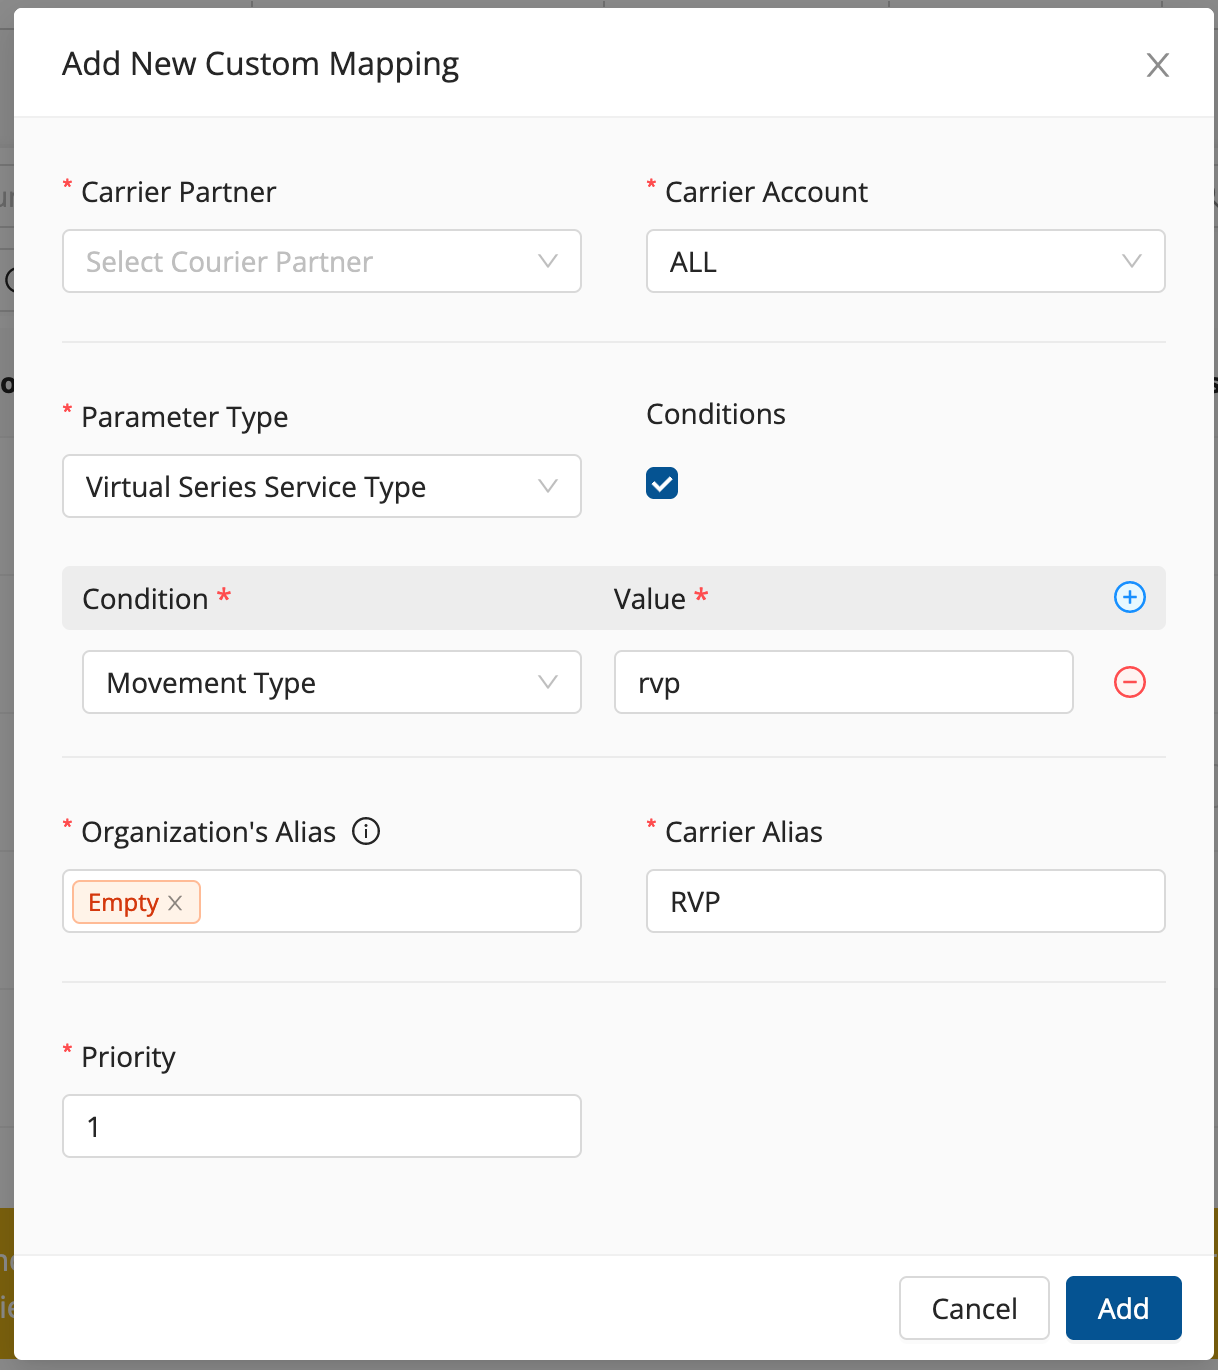Screen dimensions: 1218x1370
Task: Click the Carrier Alias field with RVP
Action: (905, 901)
